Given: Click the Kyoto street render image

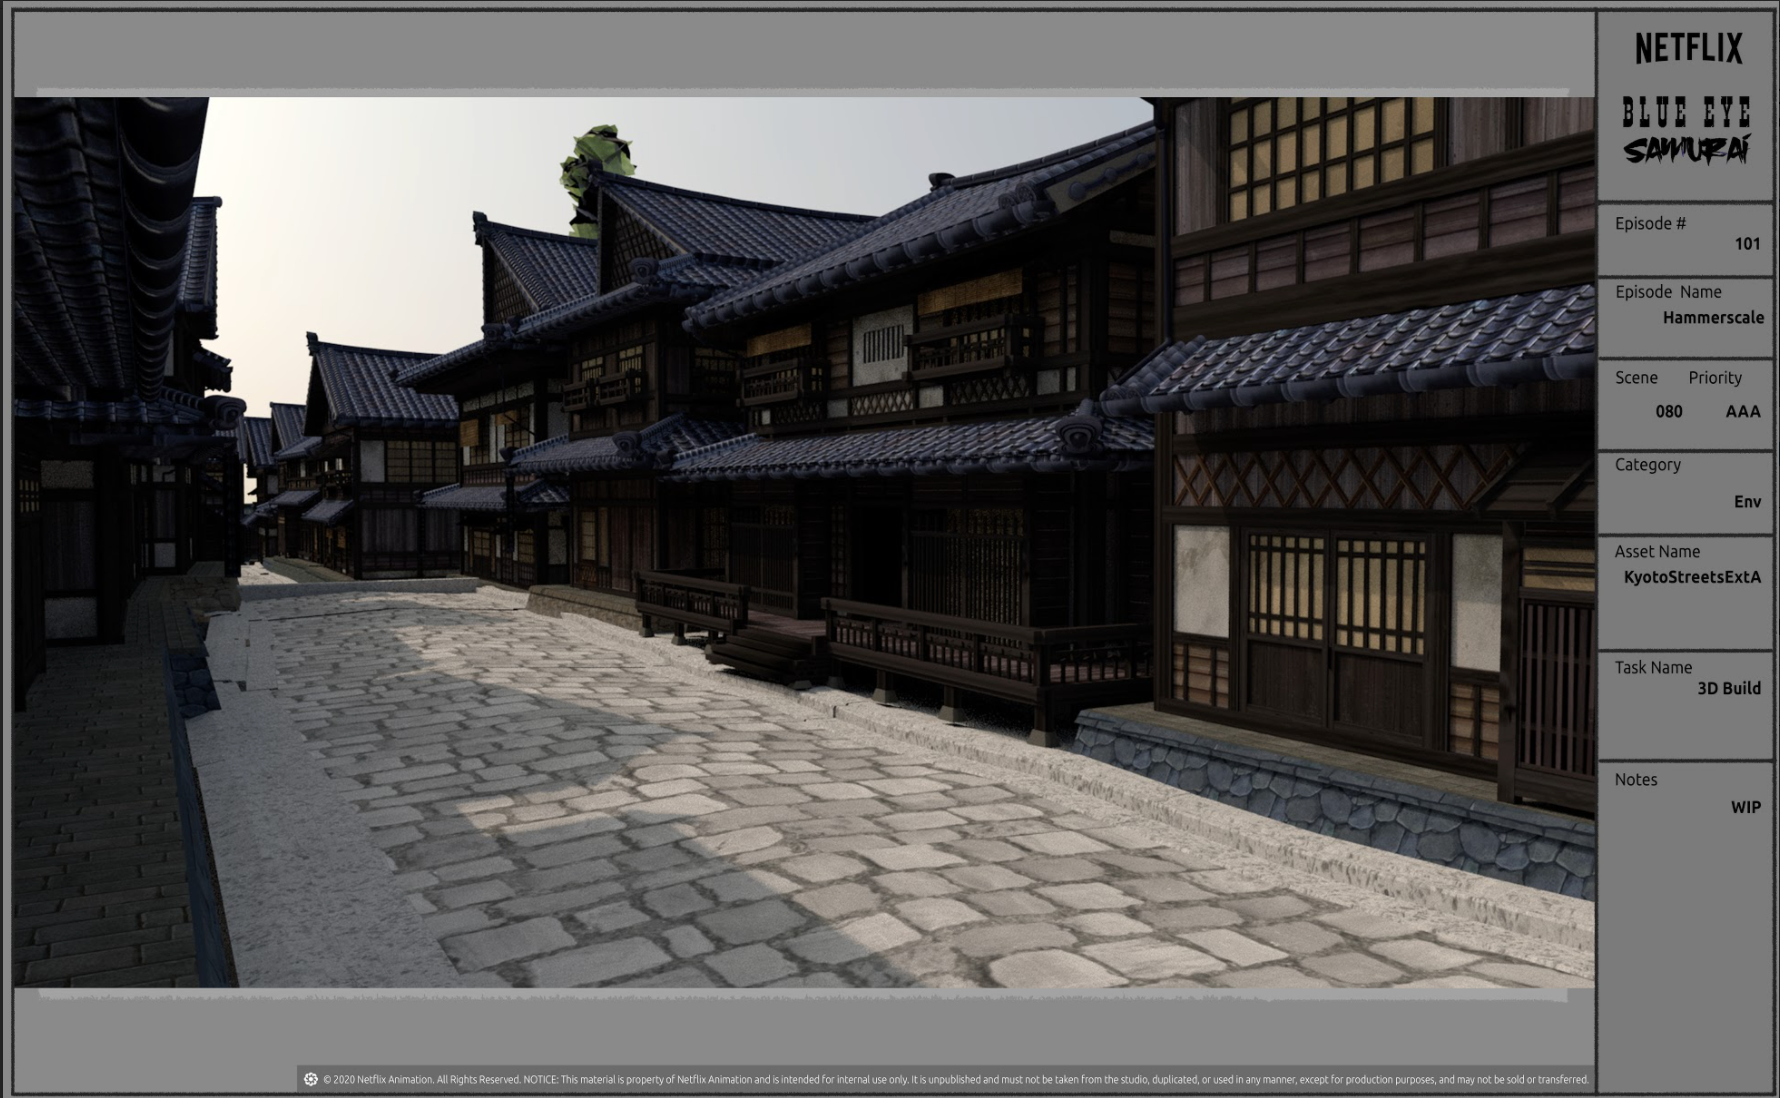Looking at the screenshot, I should pyautogui.click(x=804, y=542).
